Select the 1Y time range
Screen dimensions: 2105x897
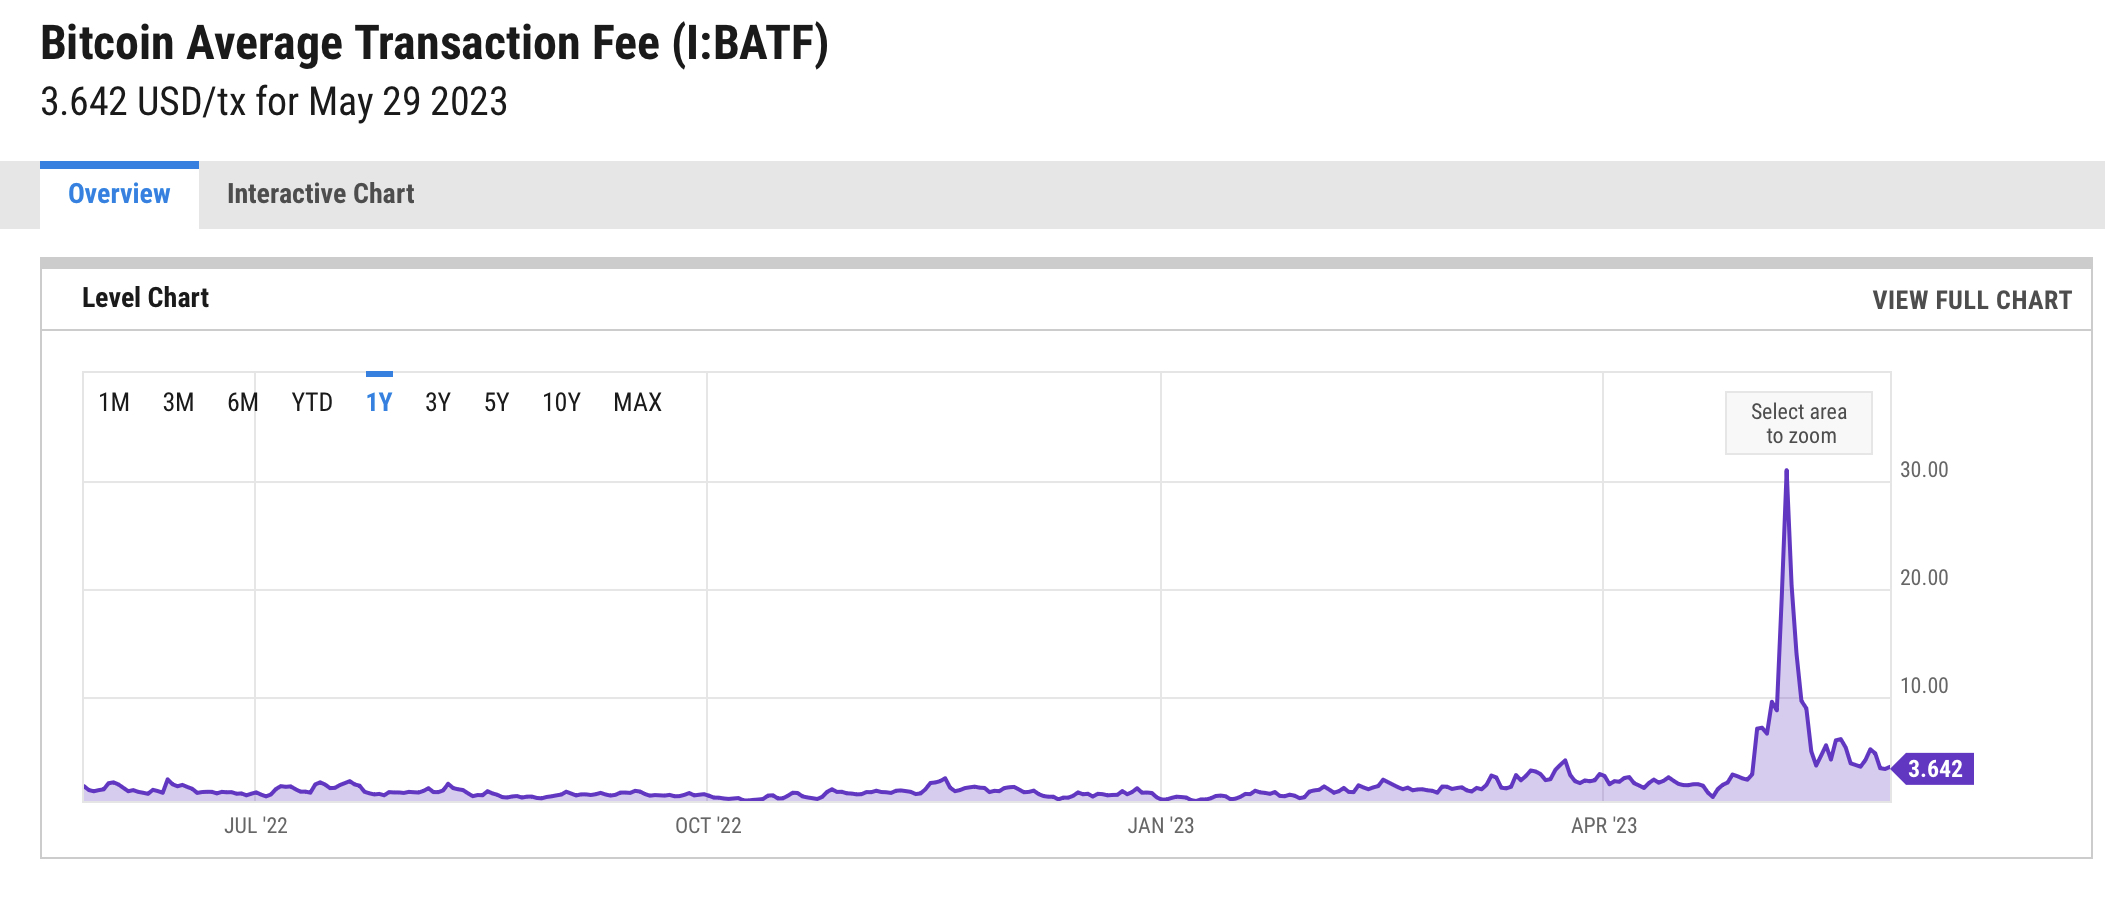tap(379, 402)
